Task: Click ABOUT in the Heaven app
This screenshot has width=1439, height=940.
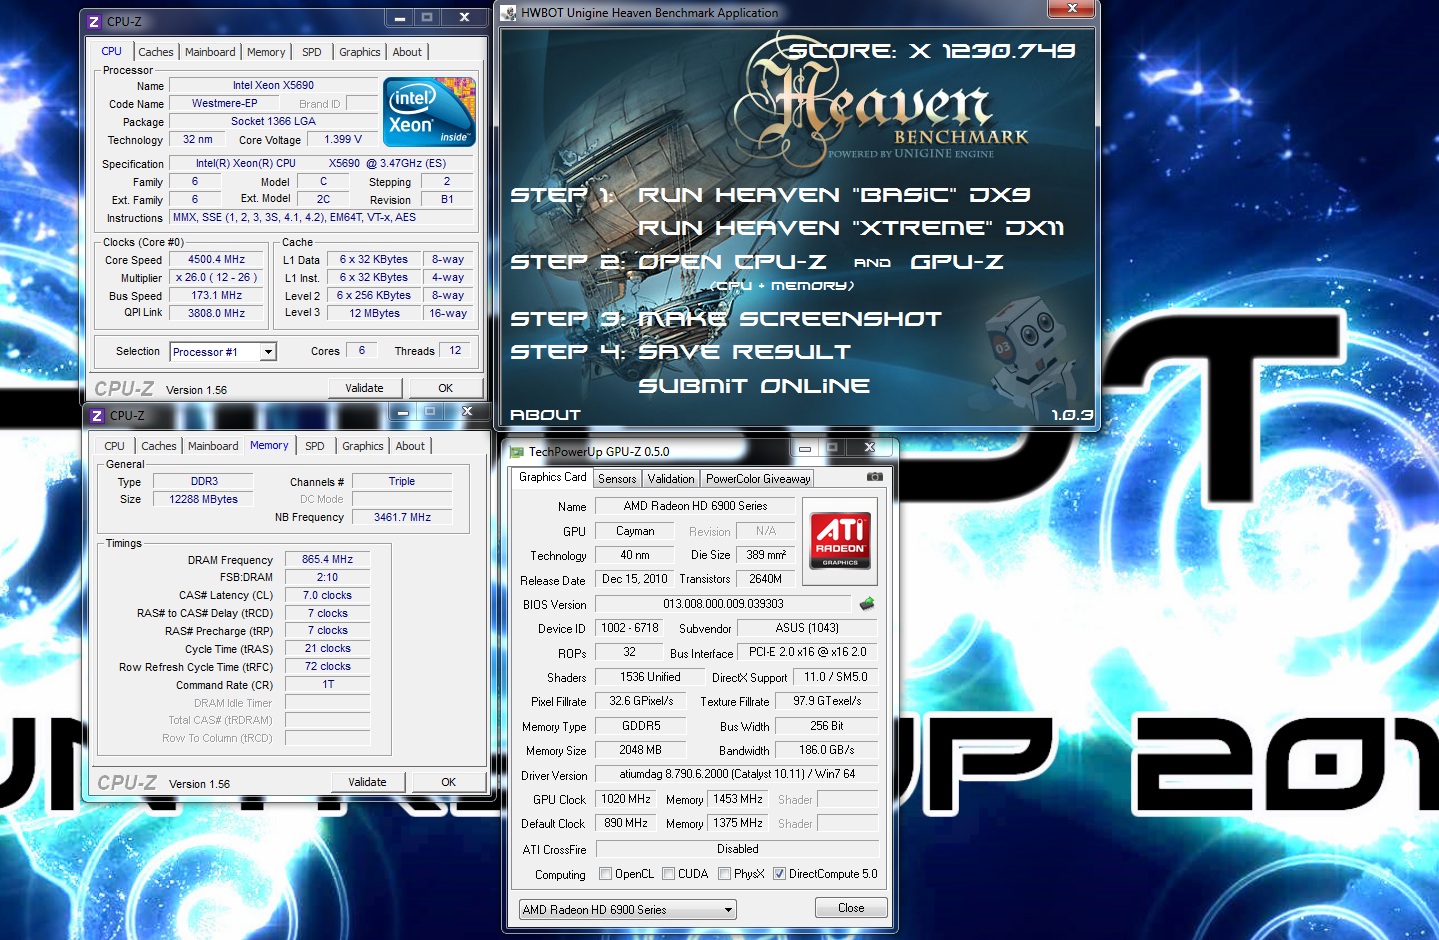Action: [x=545, y=415]
